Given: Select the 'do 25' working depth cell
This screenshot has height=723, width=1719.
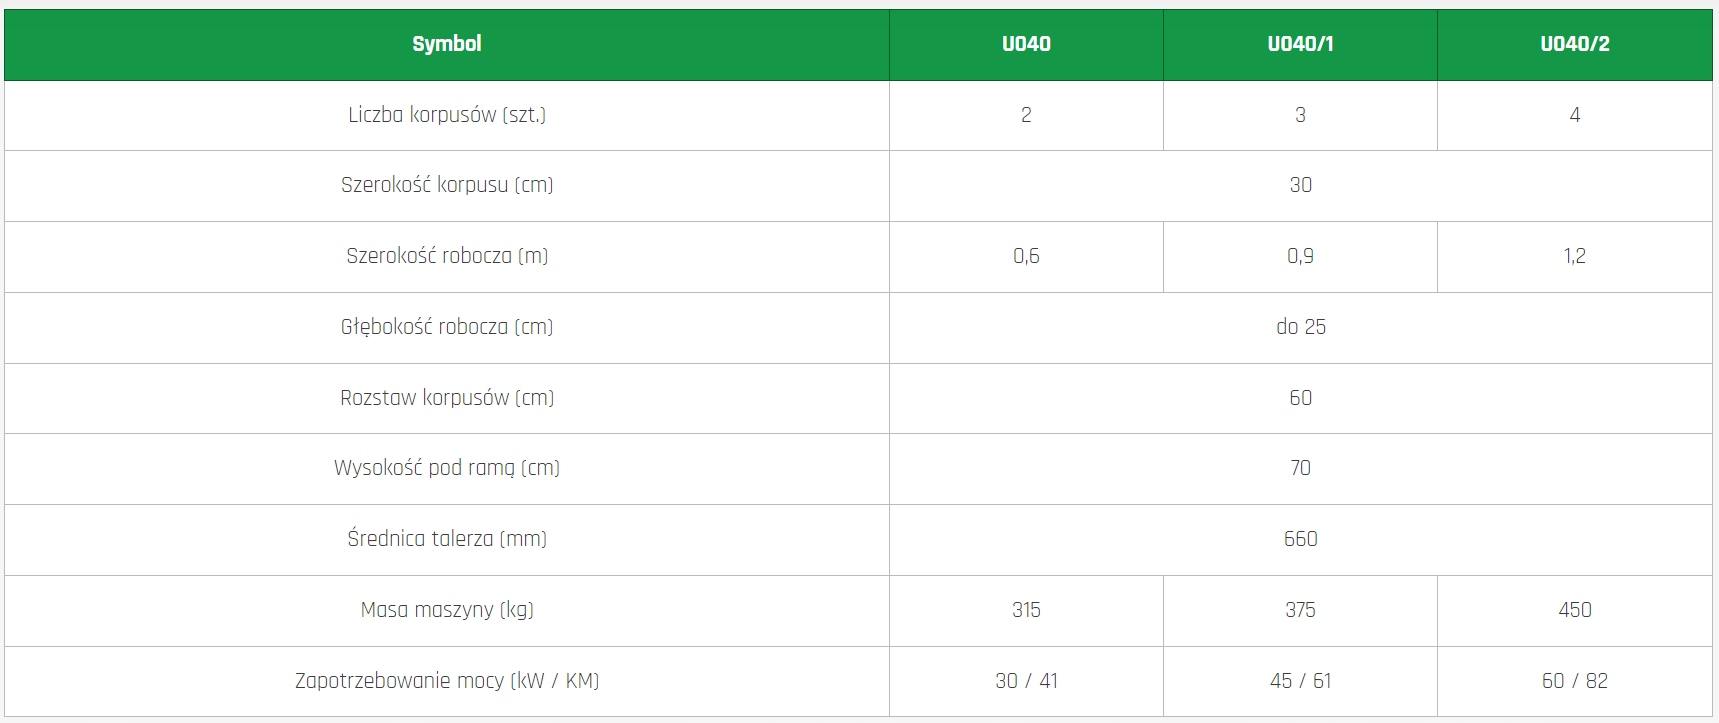Looking at the screenshot, I should [x=1300, y=327].
